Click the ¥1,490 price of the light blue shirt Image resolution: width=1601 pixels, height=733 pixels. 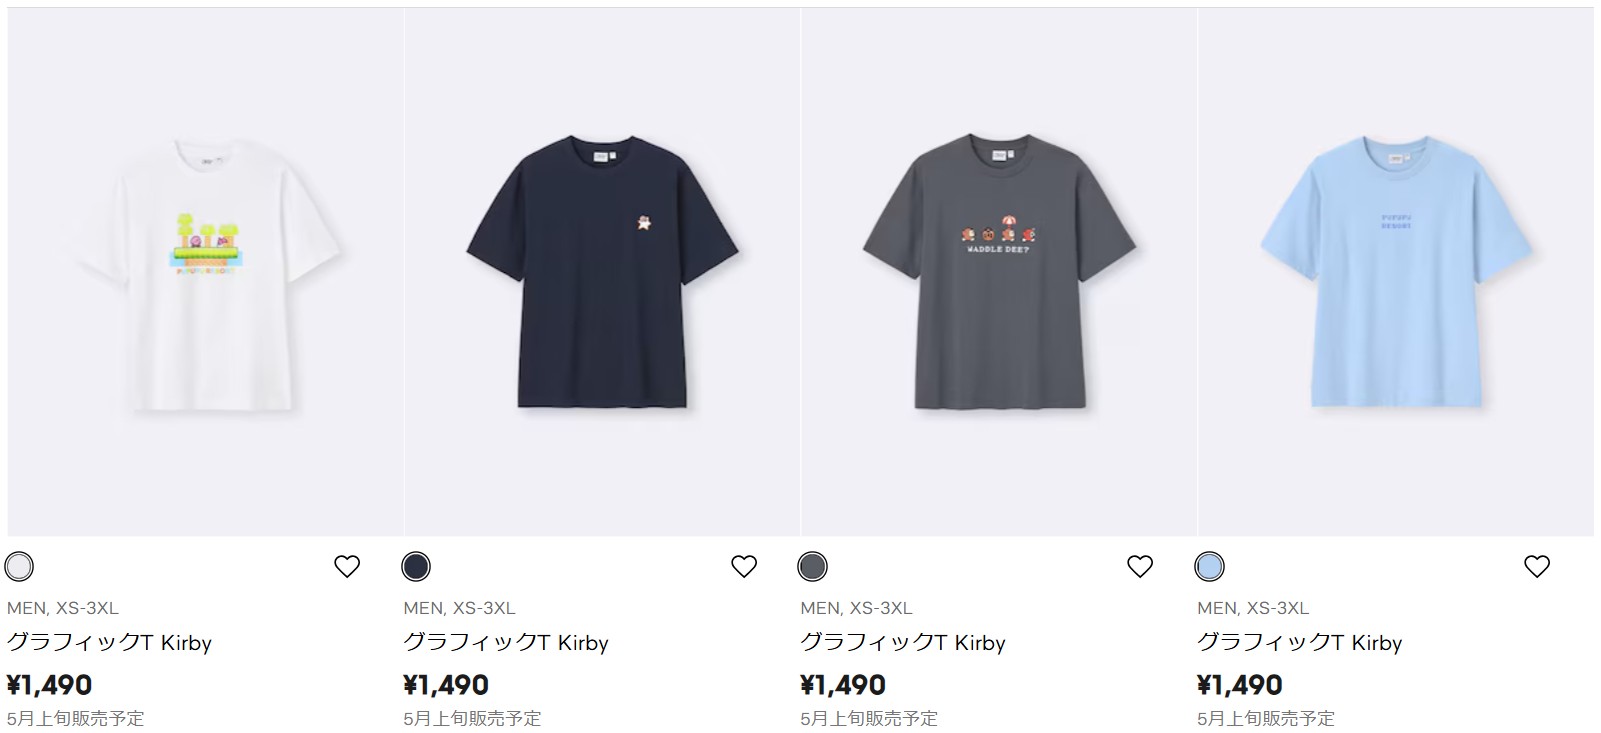pyautogui.click(x=1241, y=685)
